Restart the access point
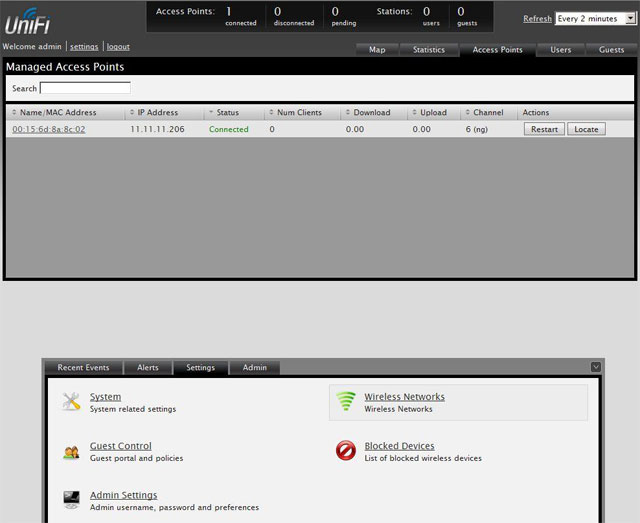Screen dimensions: 640x523 pos(544,129)
